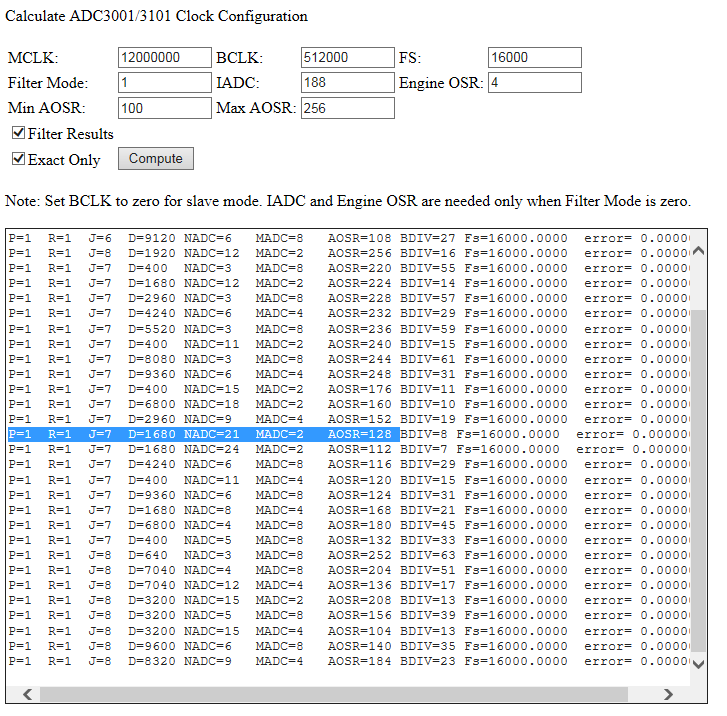Click the 'Calculate ADC3001/3101 Clock Configuration' heading
Screen dimensions: 727x716
point(156,16)
